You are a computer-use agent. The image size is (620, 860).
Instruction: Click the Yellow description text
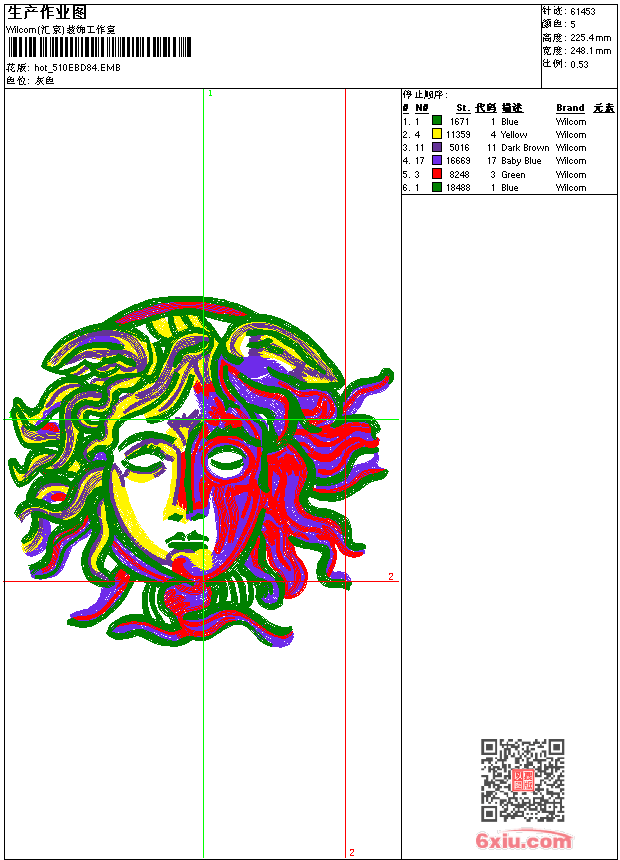click(514, 134)
